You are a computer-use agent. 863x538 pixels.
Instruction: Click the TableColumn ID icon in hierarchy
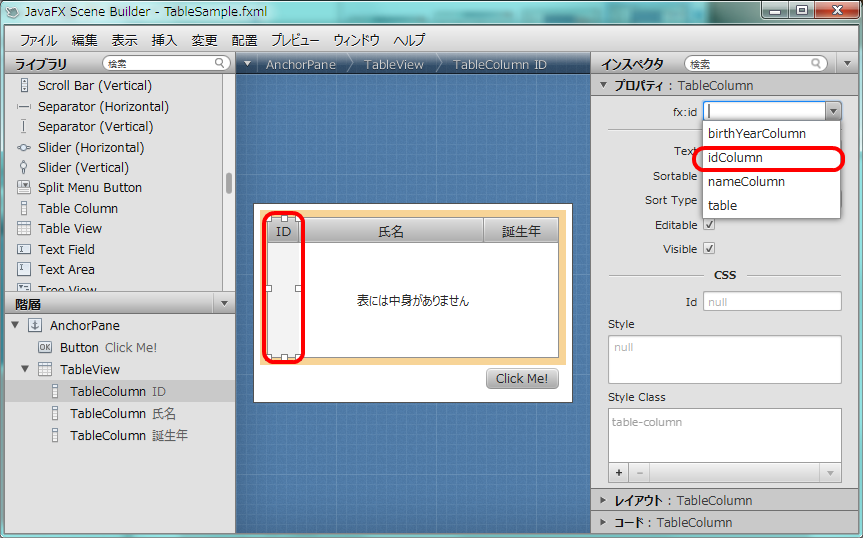coord(54,391)
